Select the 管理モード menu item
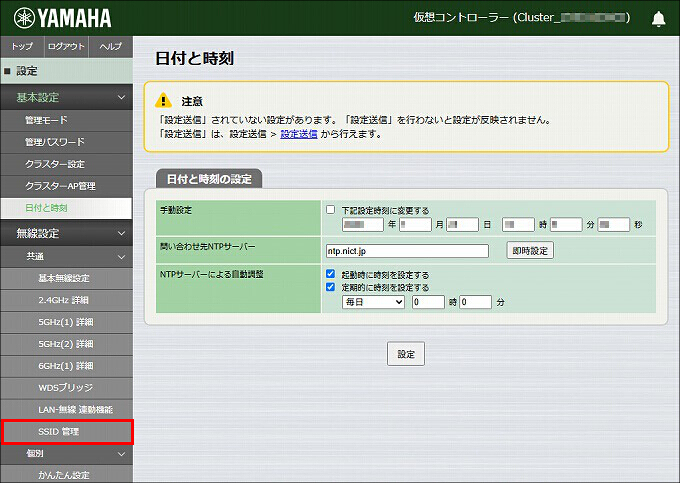This screenshot has width=680, height=483. point(66,120)
